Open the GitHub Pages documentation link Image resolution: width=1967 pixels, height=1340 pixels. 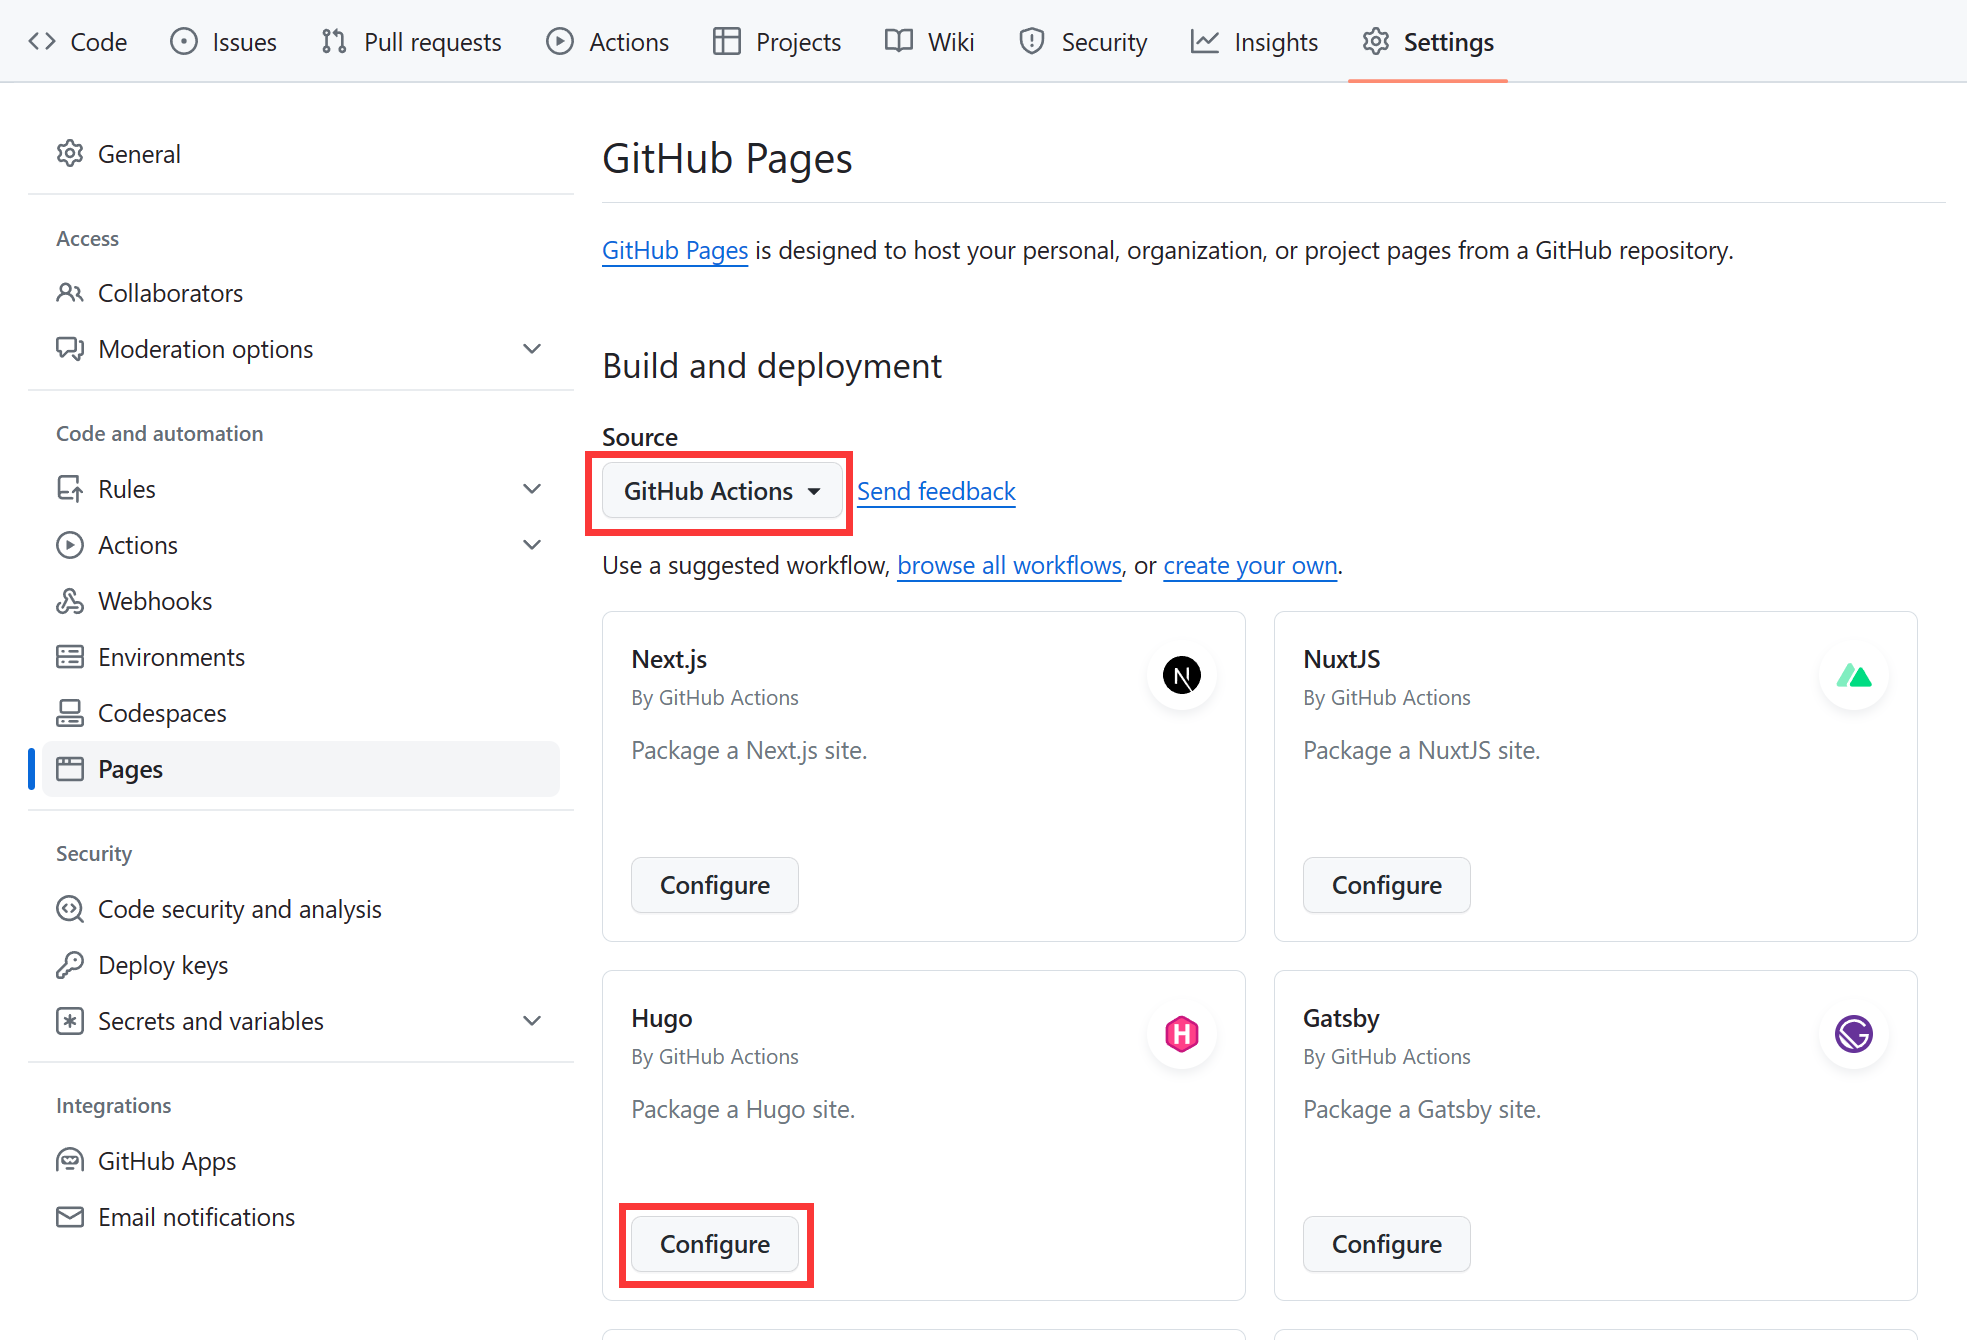(675, 250)
